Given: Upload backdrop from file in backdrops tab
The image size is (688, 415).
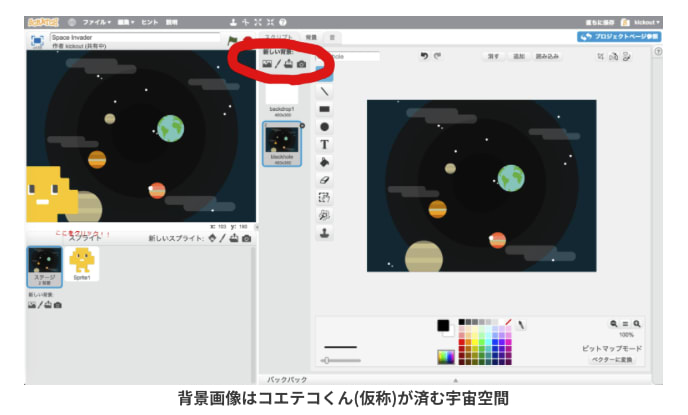Looking at the screenshot, I should point(288,64).
